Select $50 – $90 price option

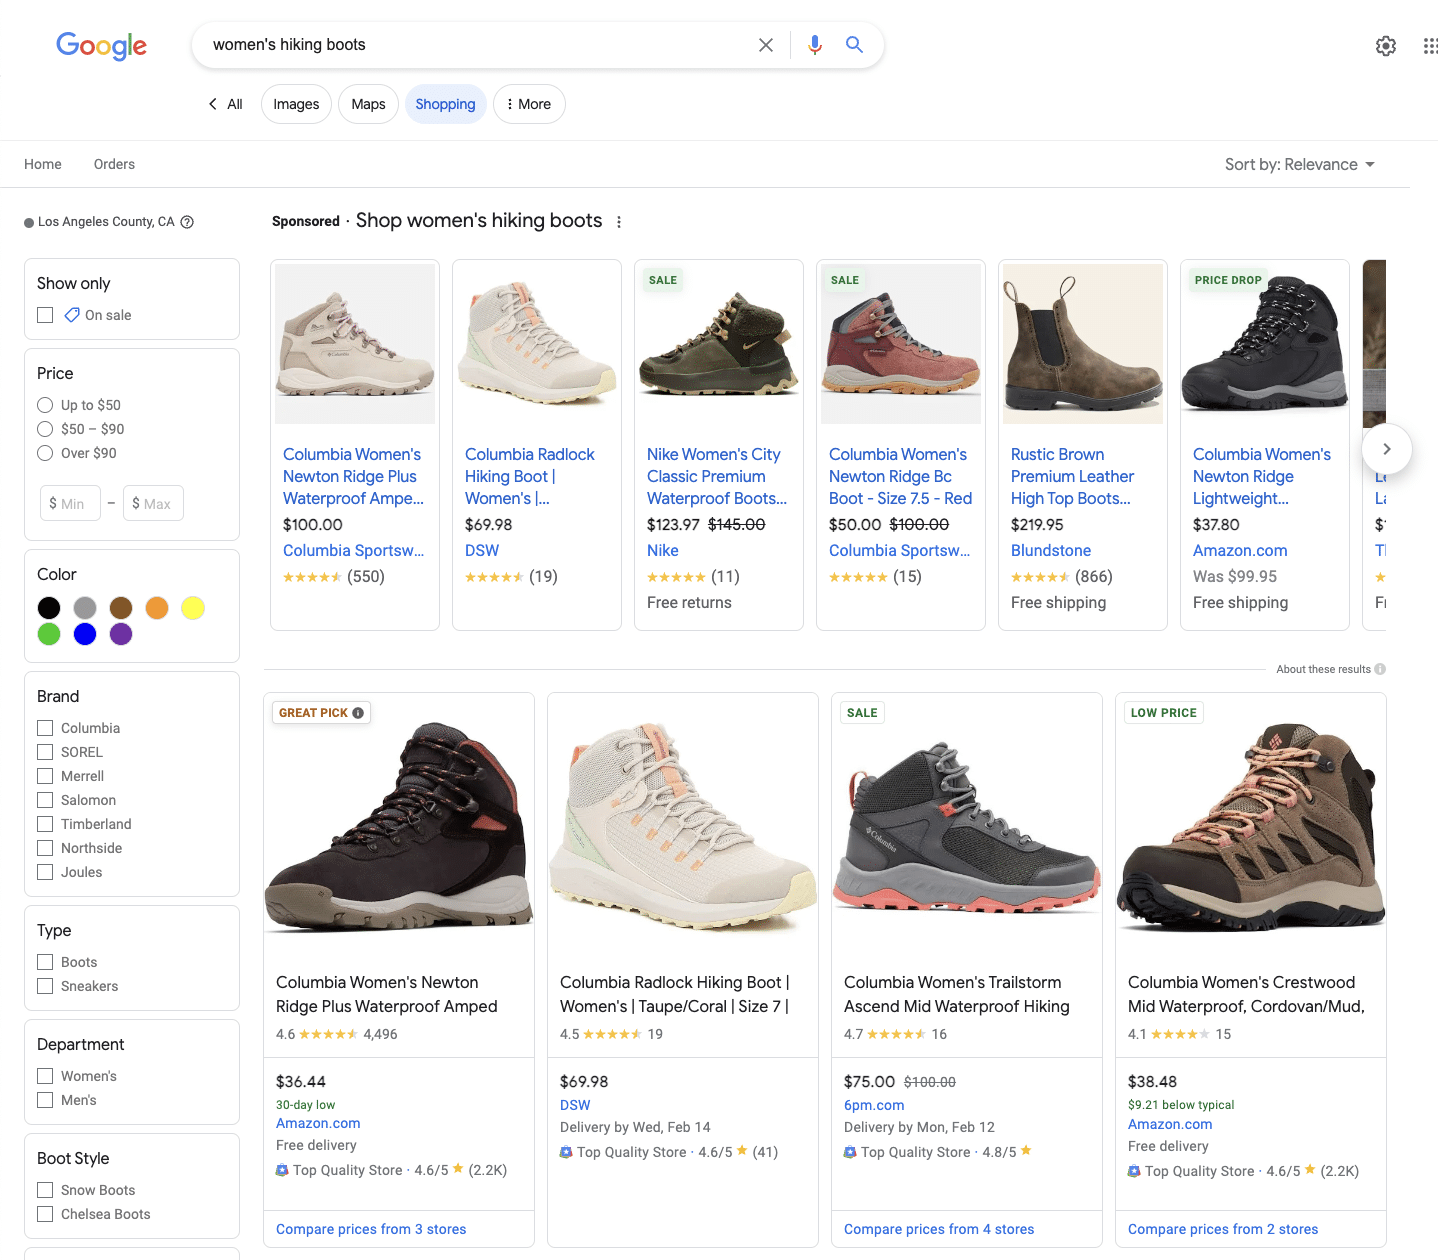tap(45, 429)
